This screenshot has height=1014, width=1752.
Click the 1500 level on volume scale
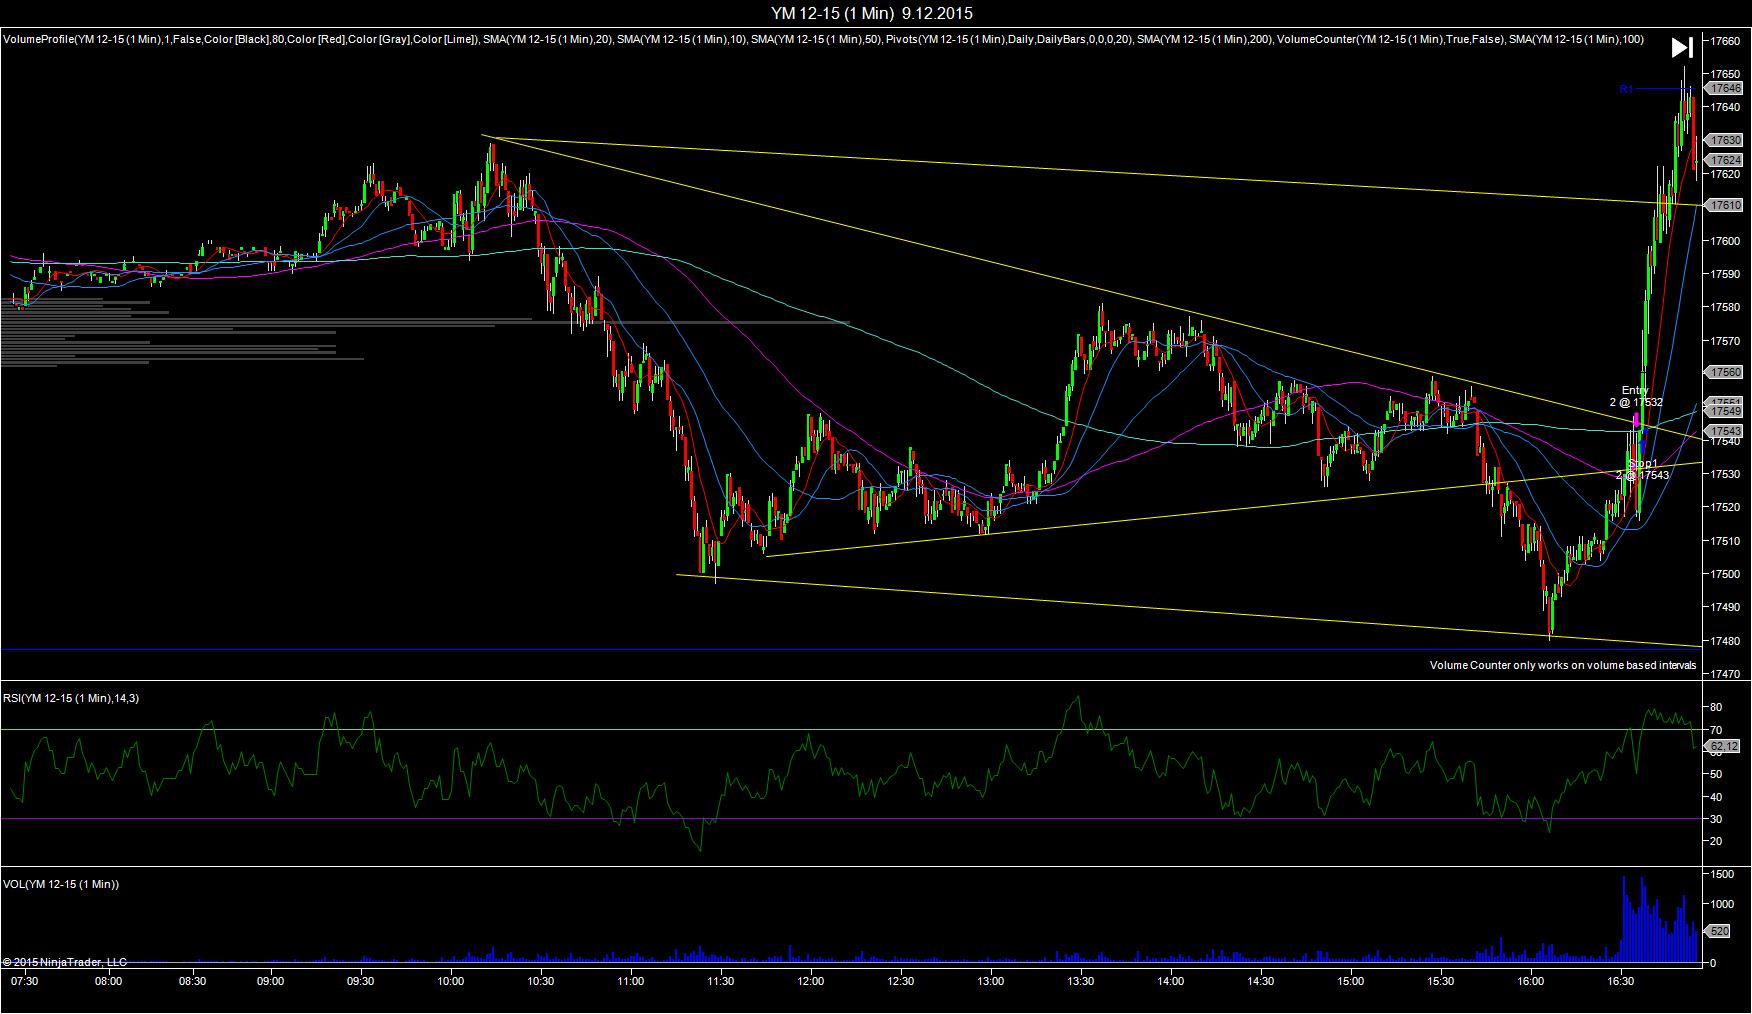[x=1722, y=874]
